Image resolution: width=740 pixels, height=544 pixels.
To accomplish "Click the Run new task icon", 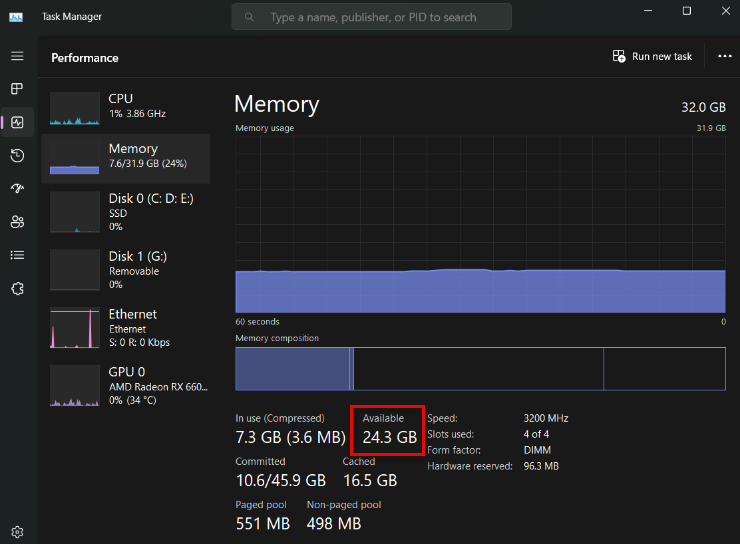I will coord(619,56).
